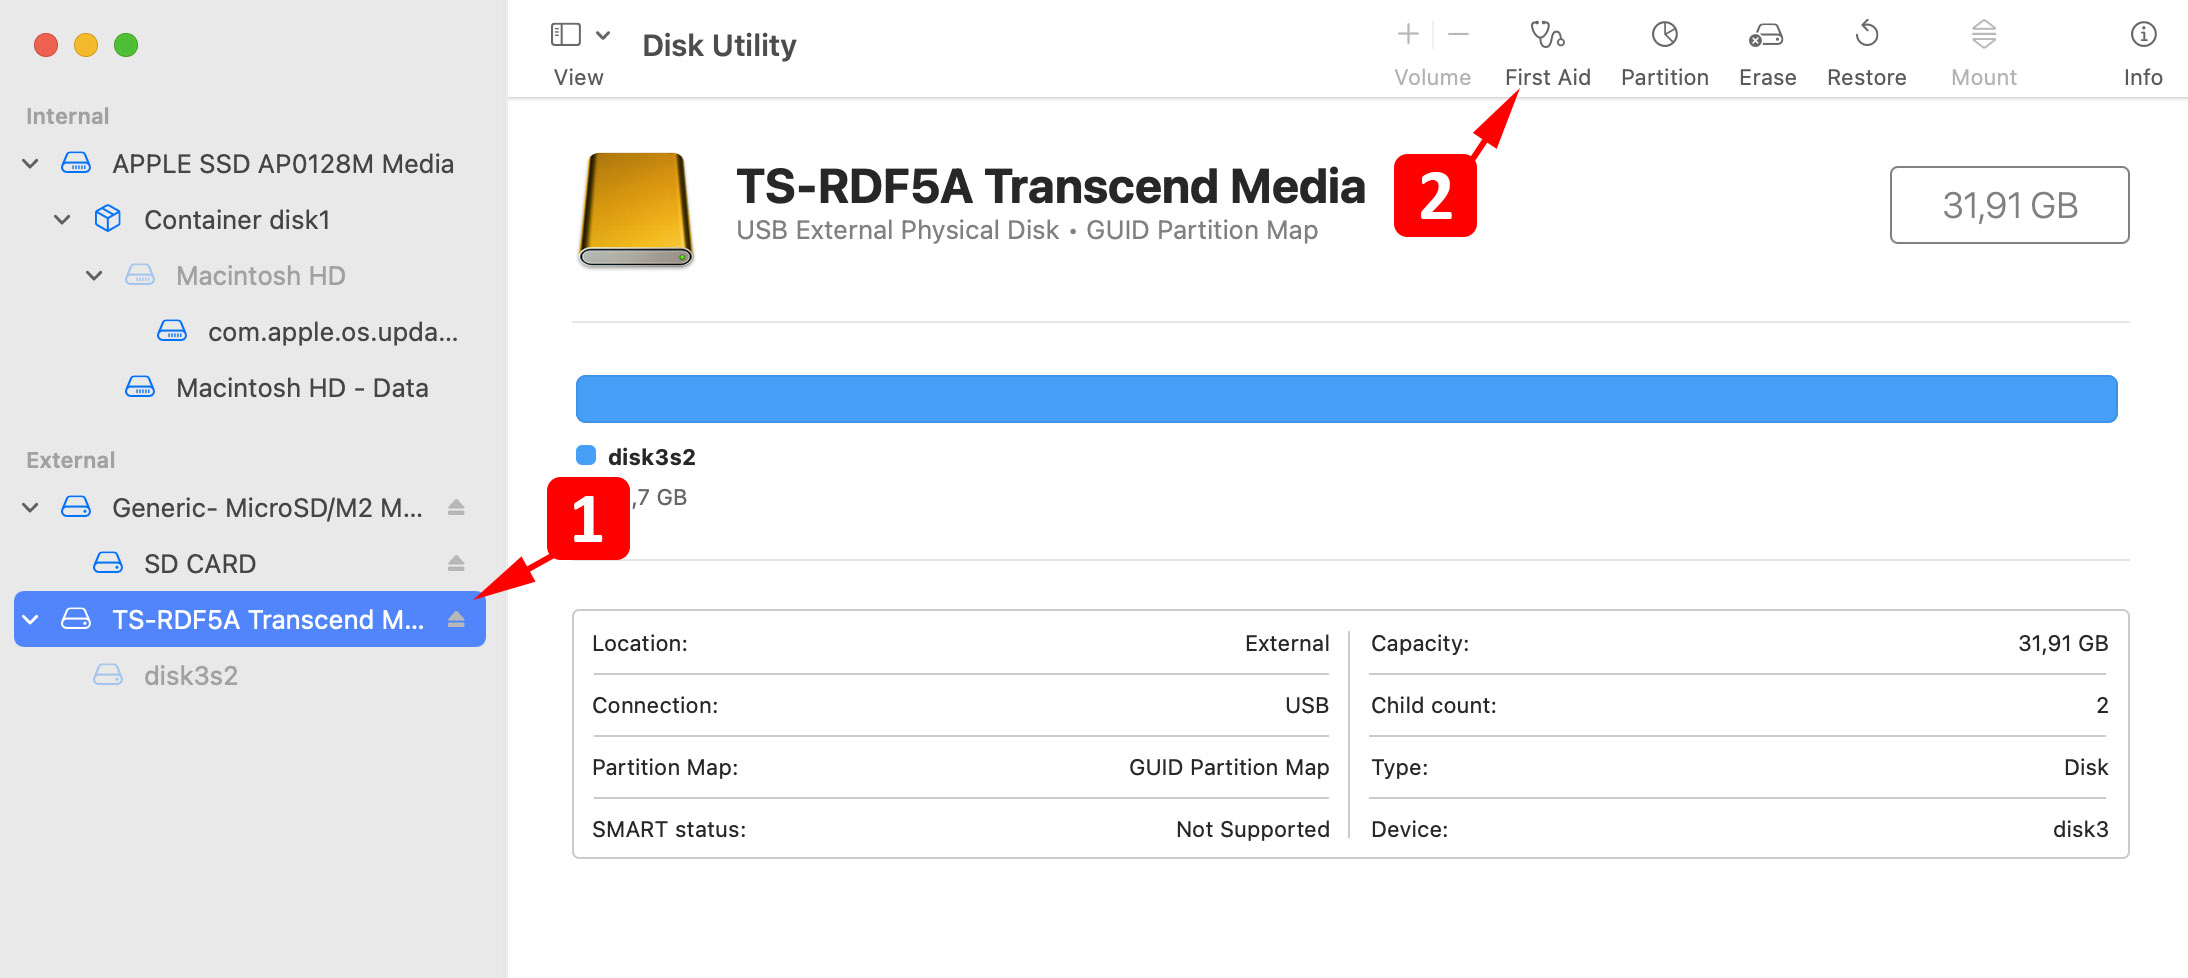
Task: Collapse the APPLE SSD AP0128M Media tree
Action: tap(31, 164)
